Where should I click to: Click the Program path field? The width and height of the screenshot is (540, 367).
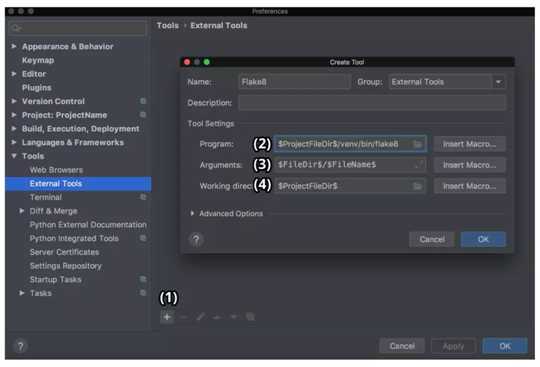tap(350, 144)
